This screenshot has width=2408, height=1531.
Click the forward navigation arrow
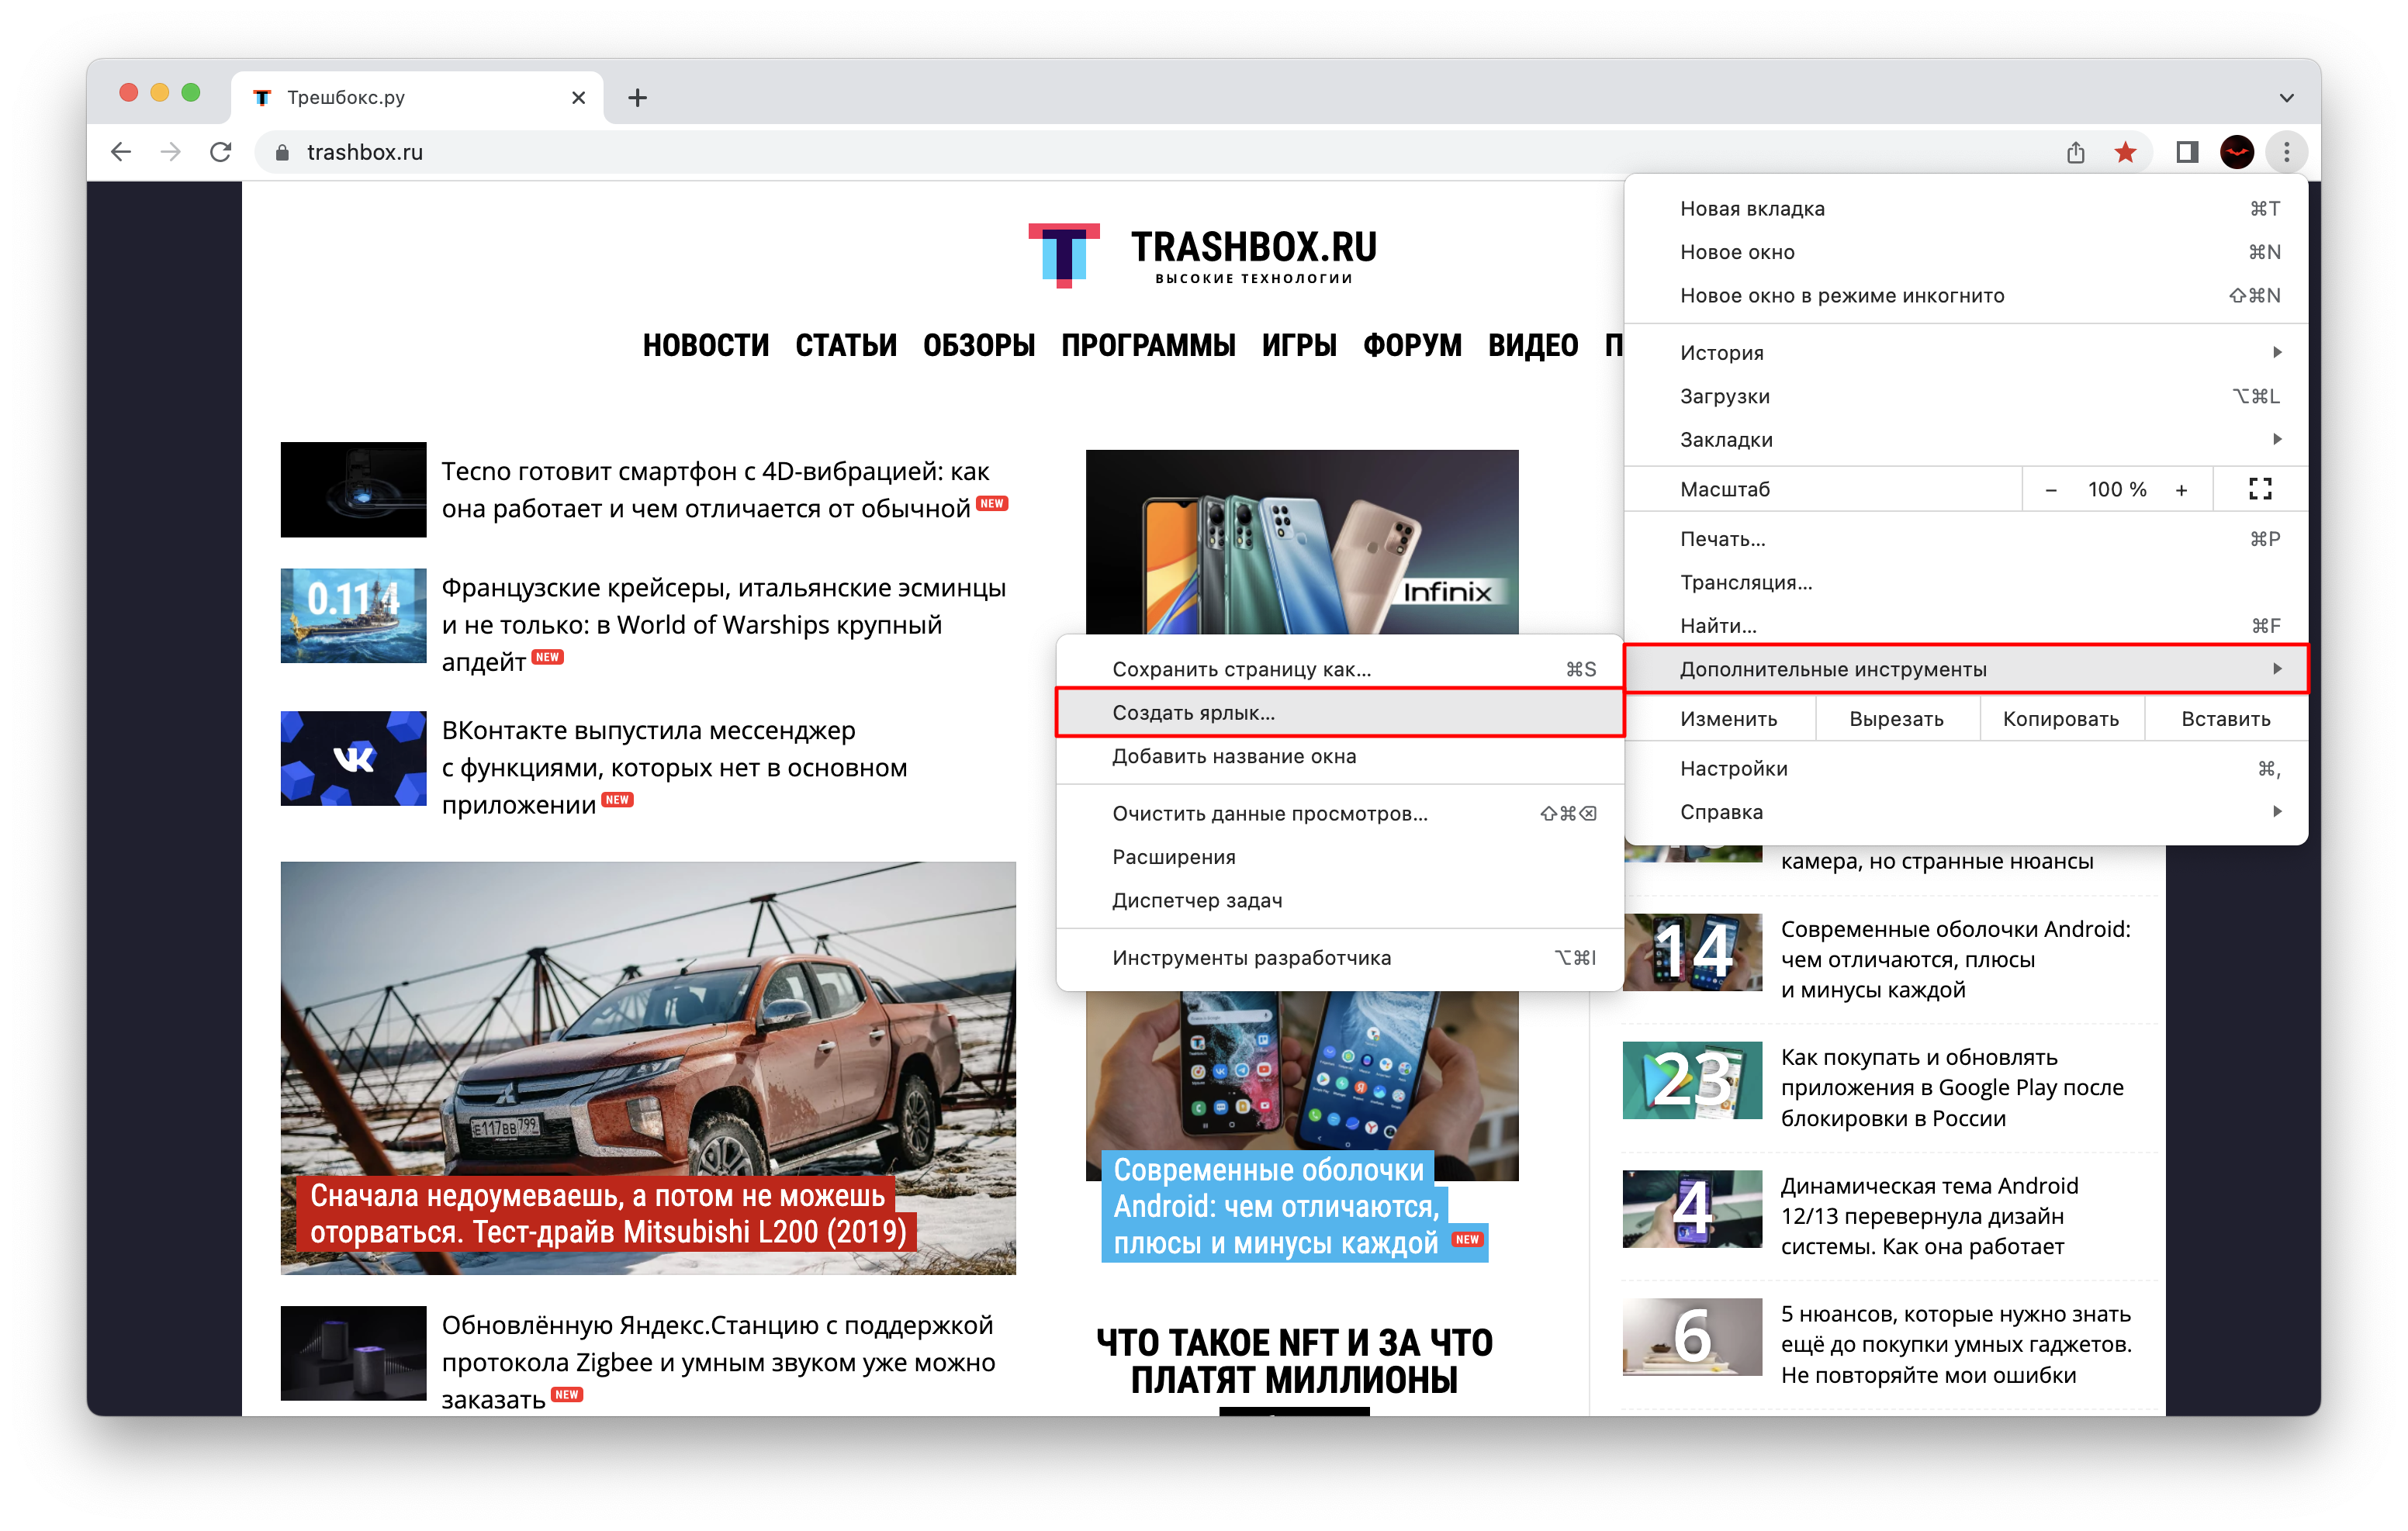pos(171,152)
